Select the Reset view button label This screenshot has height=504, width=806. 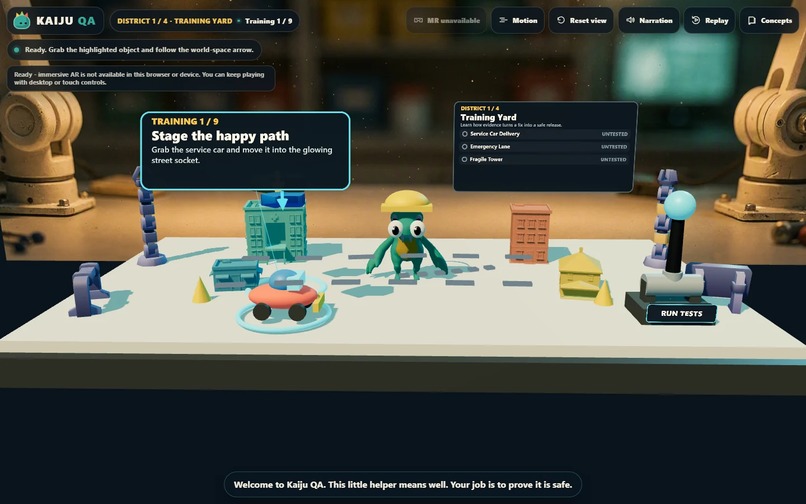tap(588, 21)
